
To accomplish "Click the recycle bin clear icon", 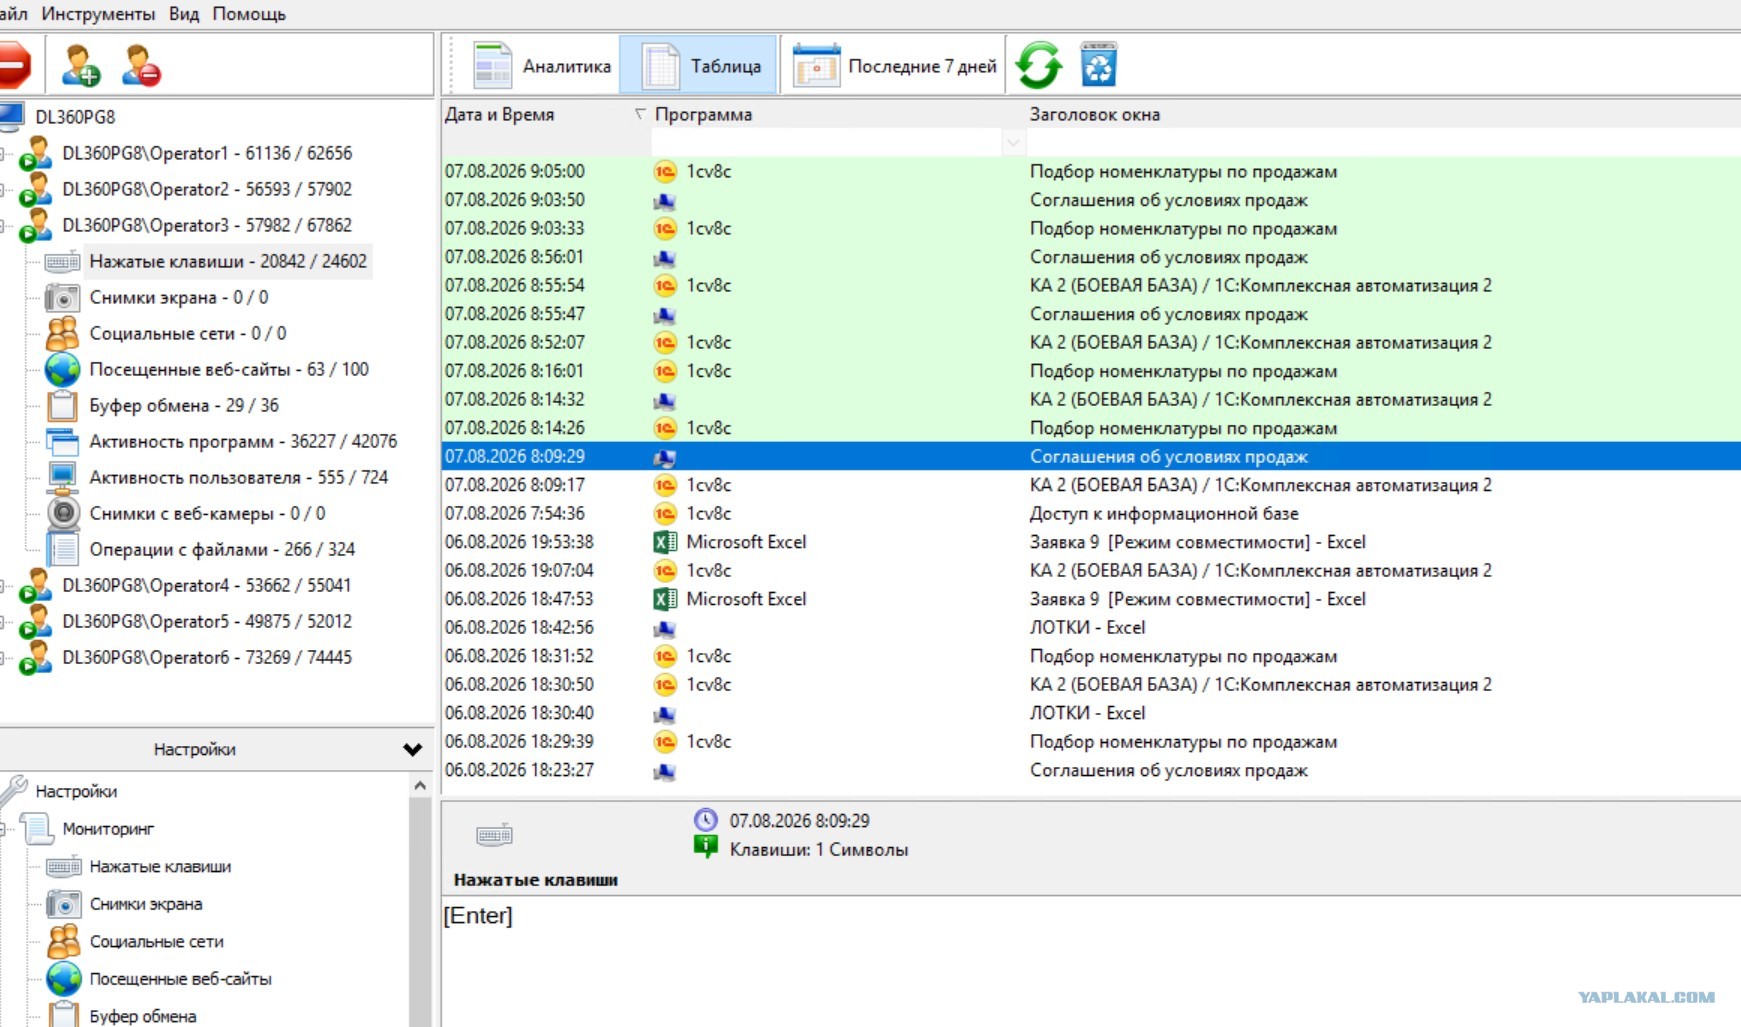I will pyautogui.click(x=1098, y=65).
